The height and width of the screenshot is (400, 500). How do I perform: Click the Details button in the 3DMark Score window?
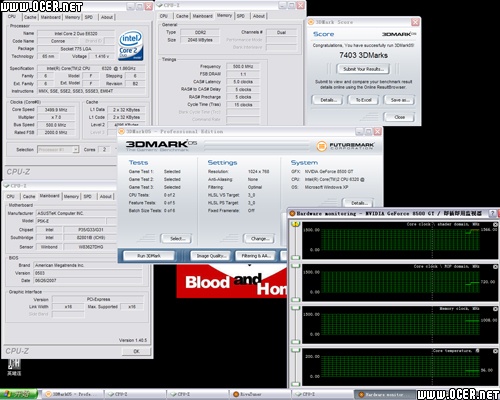(328, 100)
